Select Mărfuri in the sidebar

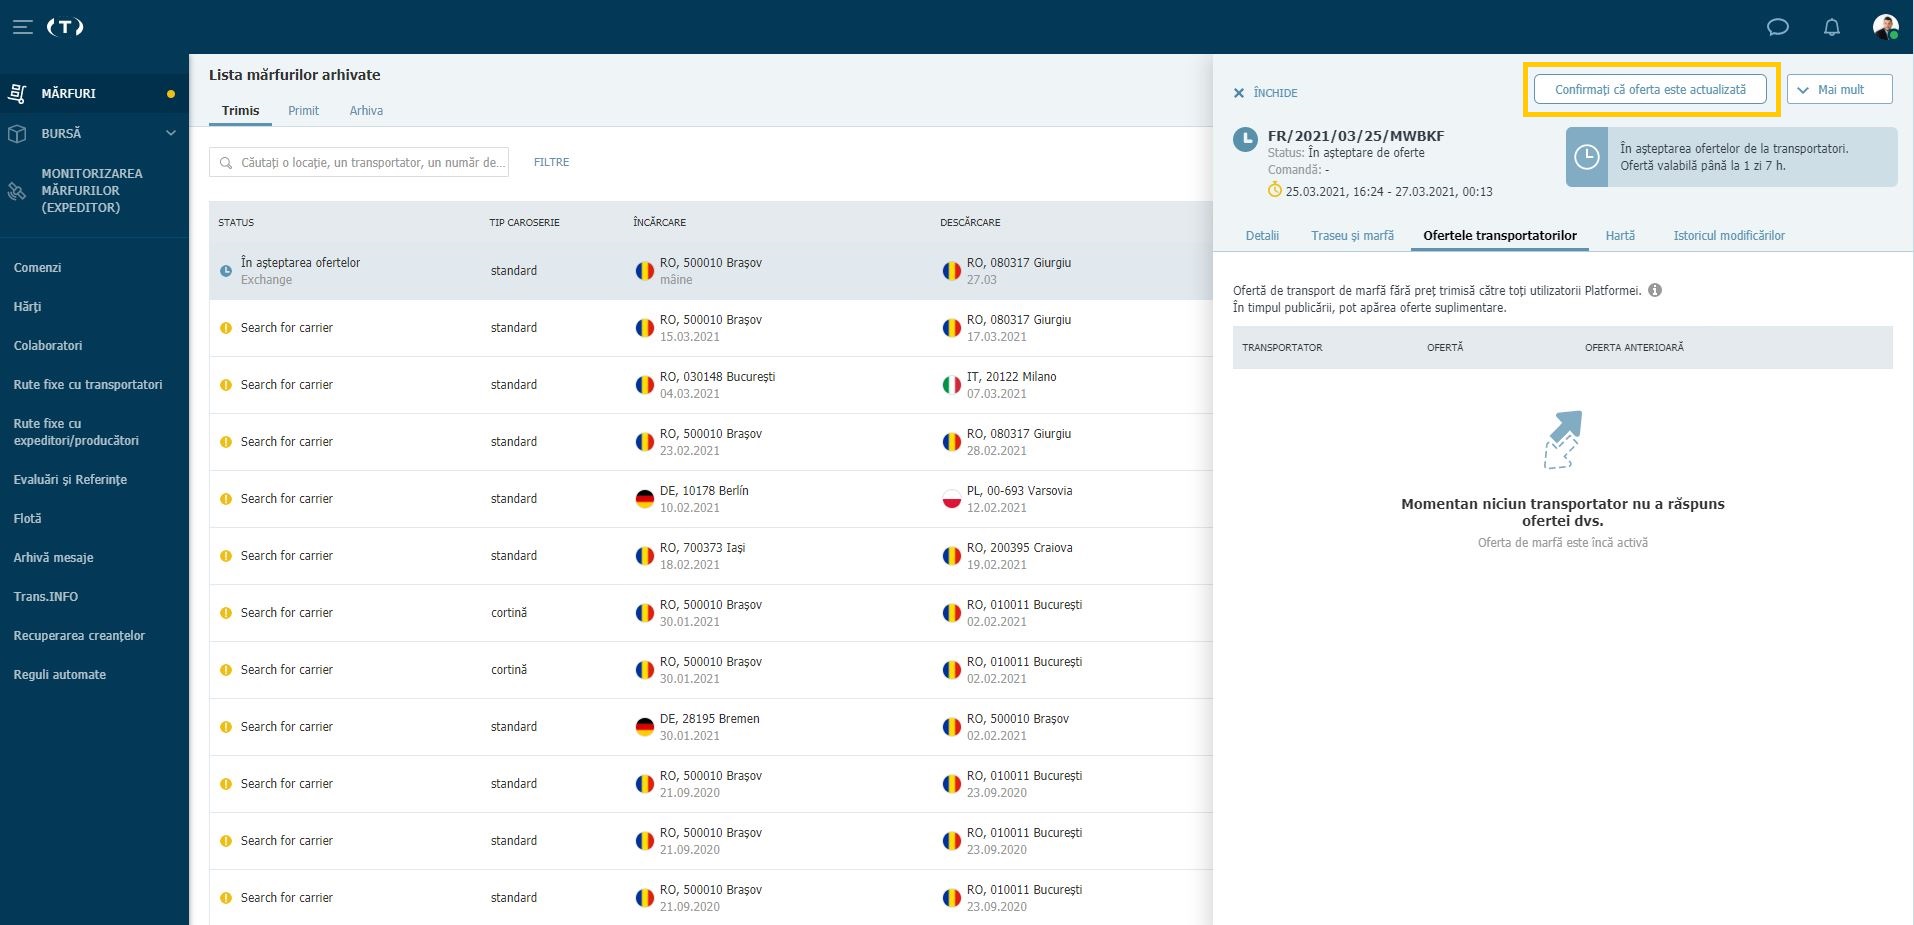click(94, 93)
